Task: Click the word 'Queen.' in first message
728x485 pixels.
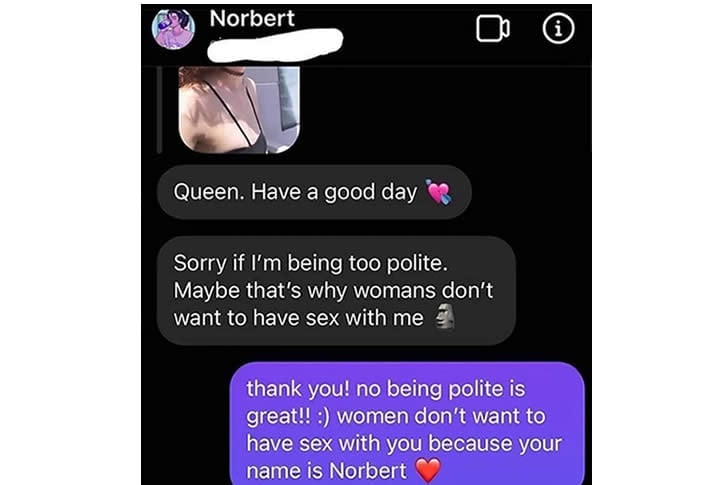Action: click(x=208, y=192)
